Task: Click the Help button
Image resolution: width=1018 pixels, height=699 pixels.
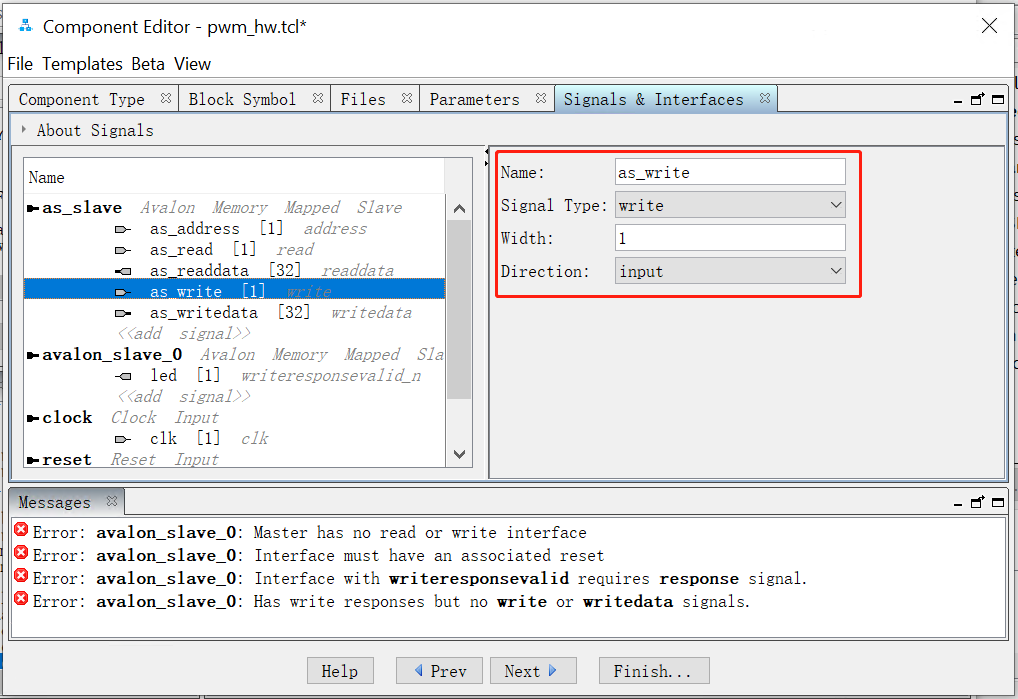Action: (x=340, y=670)
